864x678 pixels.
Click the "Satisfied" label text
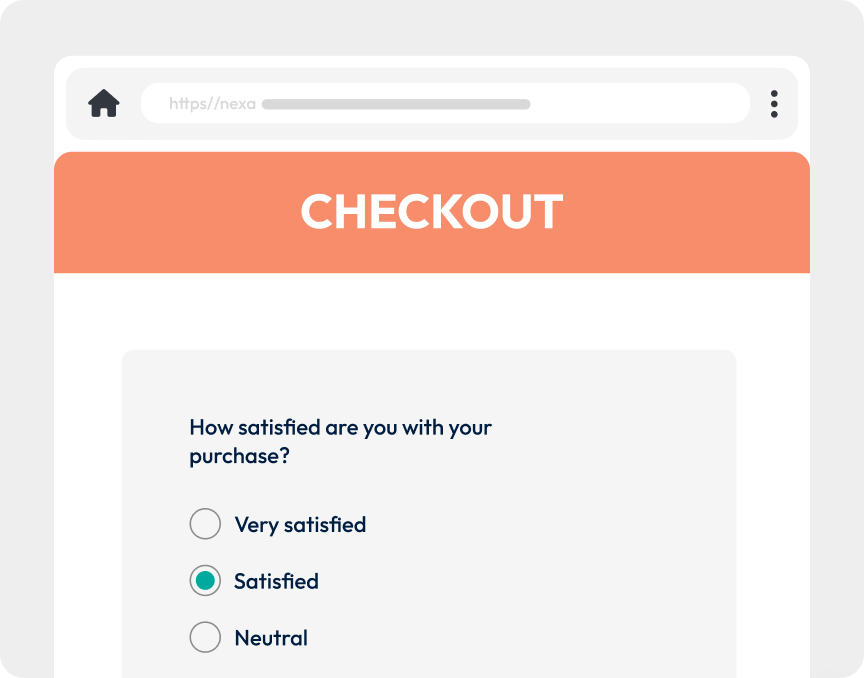click(276, 581)
